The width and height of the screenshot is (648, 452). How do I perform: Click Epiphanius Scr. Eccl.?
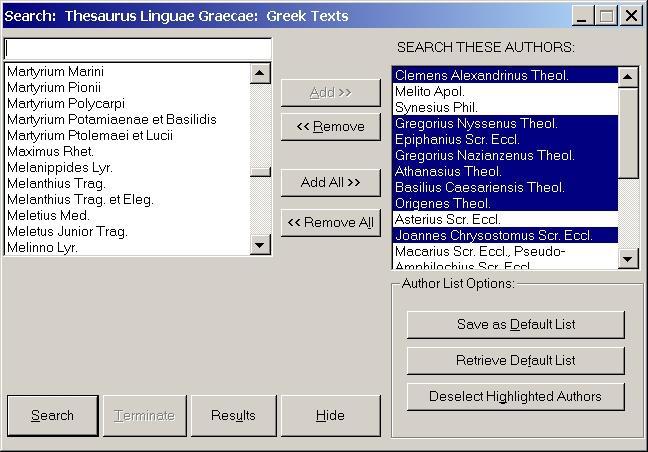point(505,140)
